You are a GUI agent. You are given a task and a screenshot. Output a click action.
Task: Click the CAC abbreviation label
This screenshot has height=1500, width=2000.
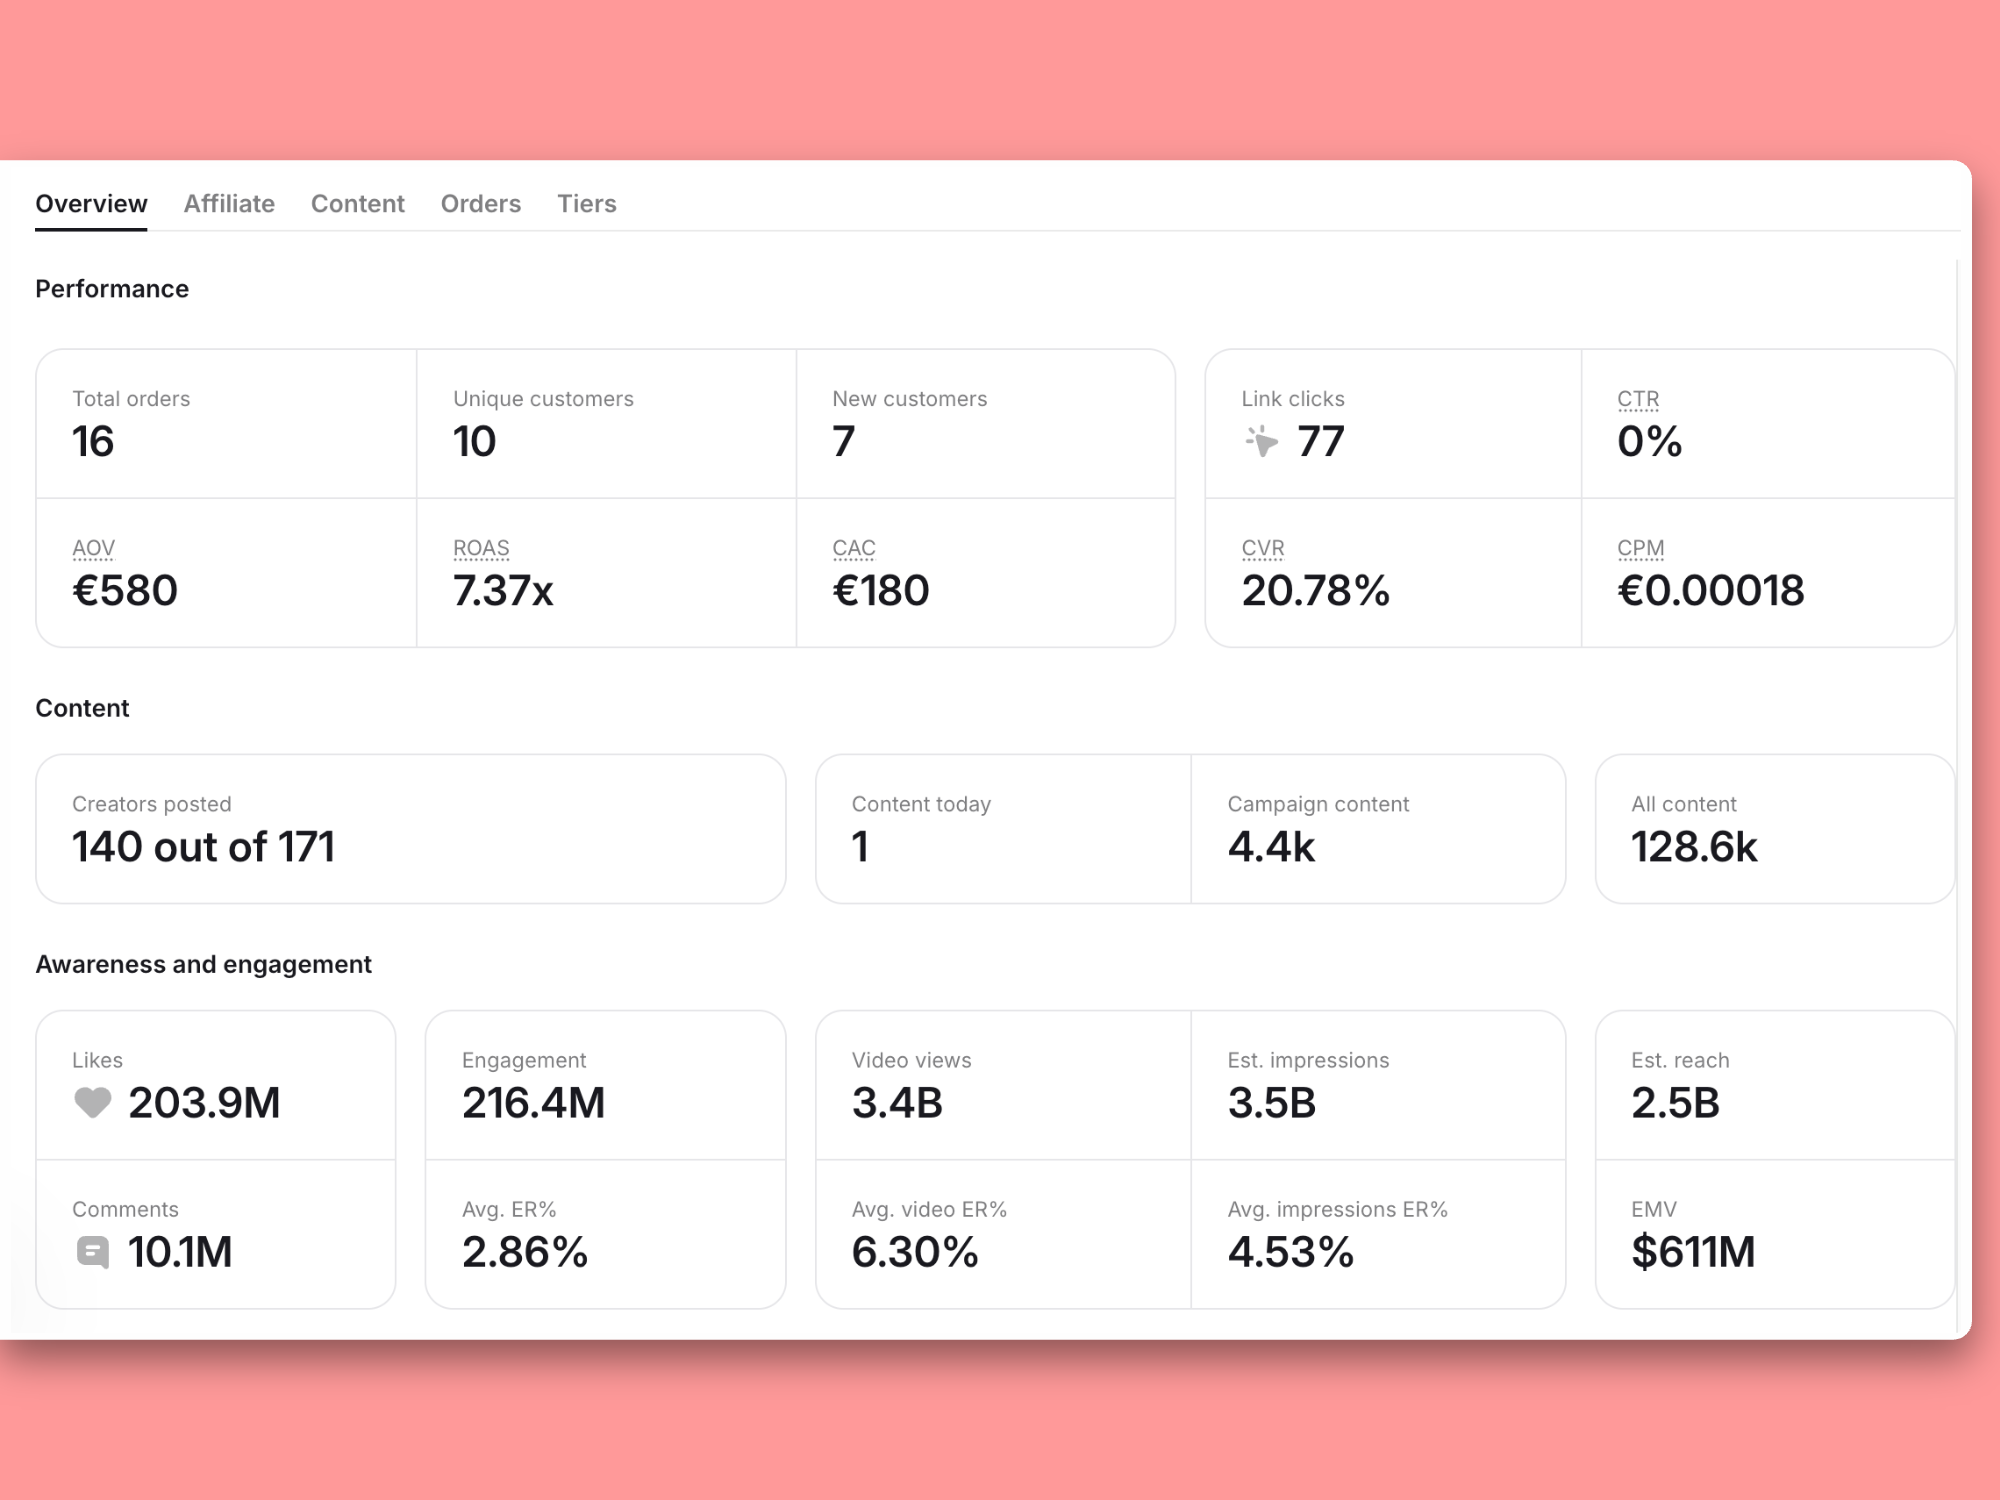coord(854,548)
